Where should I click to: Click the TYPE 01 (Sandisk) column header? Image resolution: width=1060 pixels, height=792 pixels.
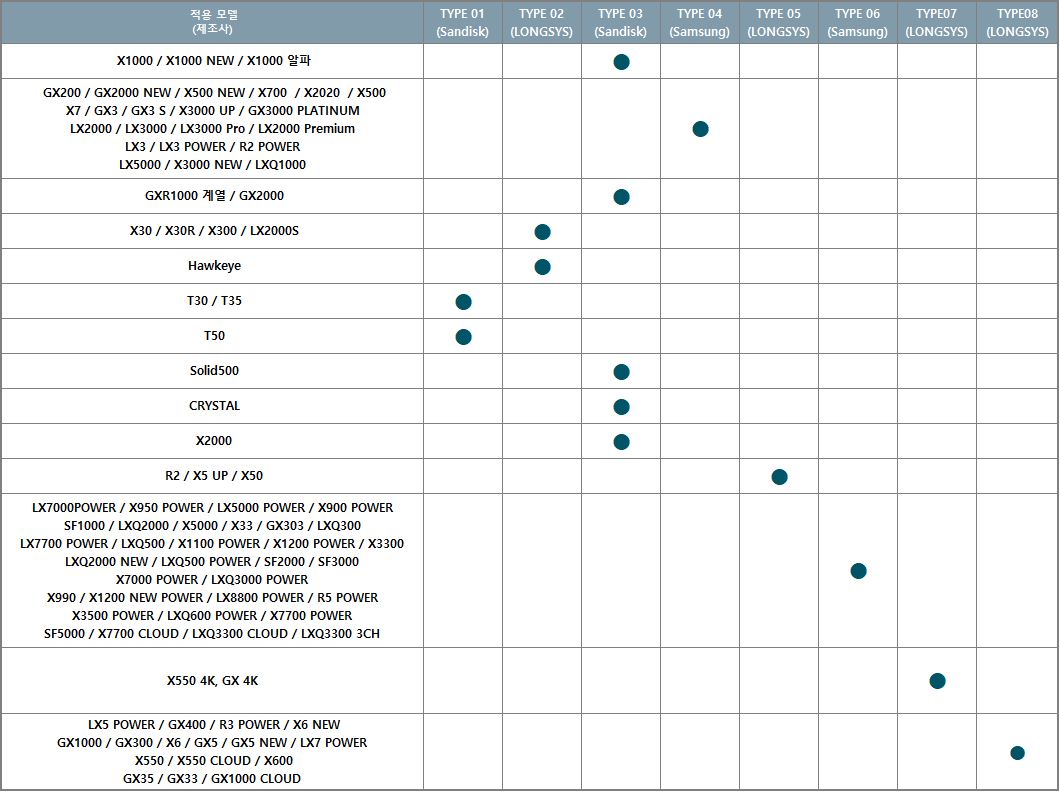coord(463,22)
